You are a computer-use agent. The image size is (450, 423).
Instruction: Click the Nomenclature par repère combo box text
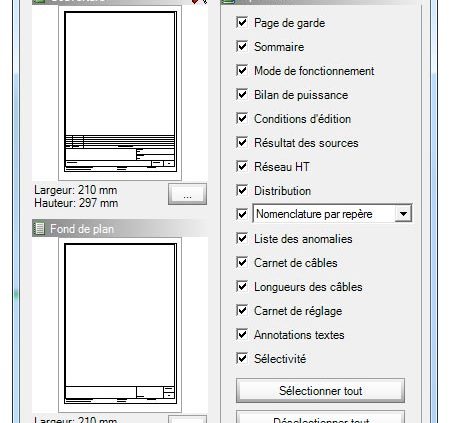click(x=314, y=214)
